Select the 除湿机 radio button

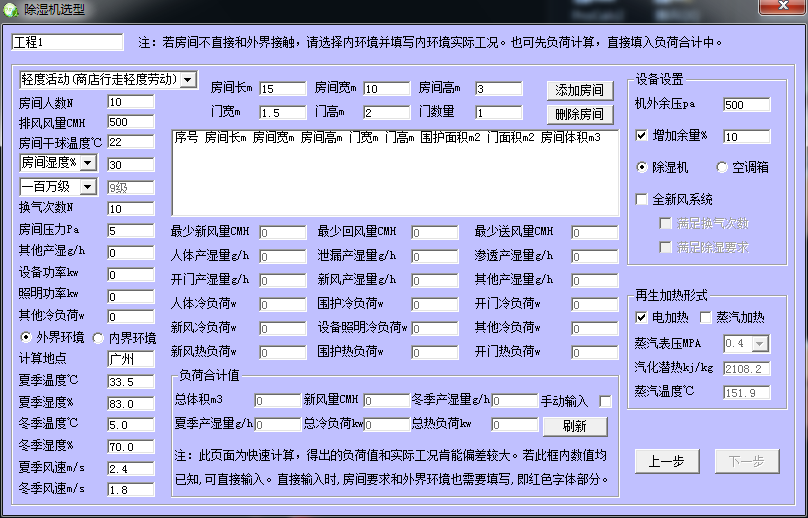point(642,168)
